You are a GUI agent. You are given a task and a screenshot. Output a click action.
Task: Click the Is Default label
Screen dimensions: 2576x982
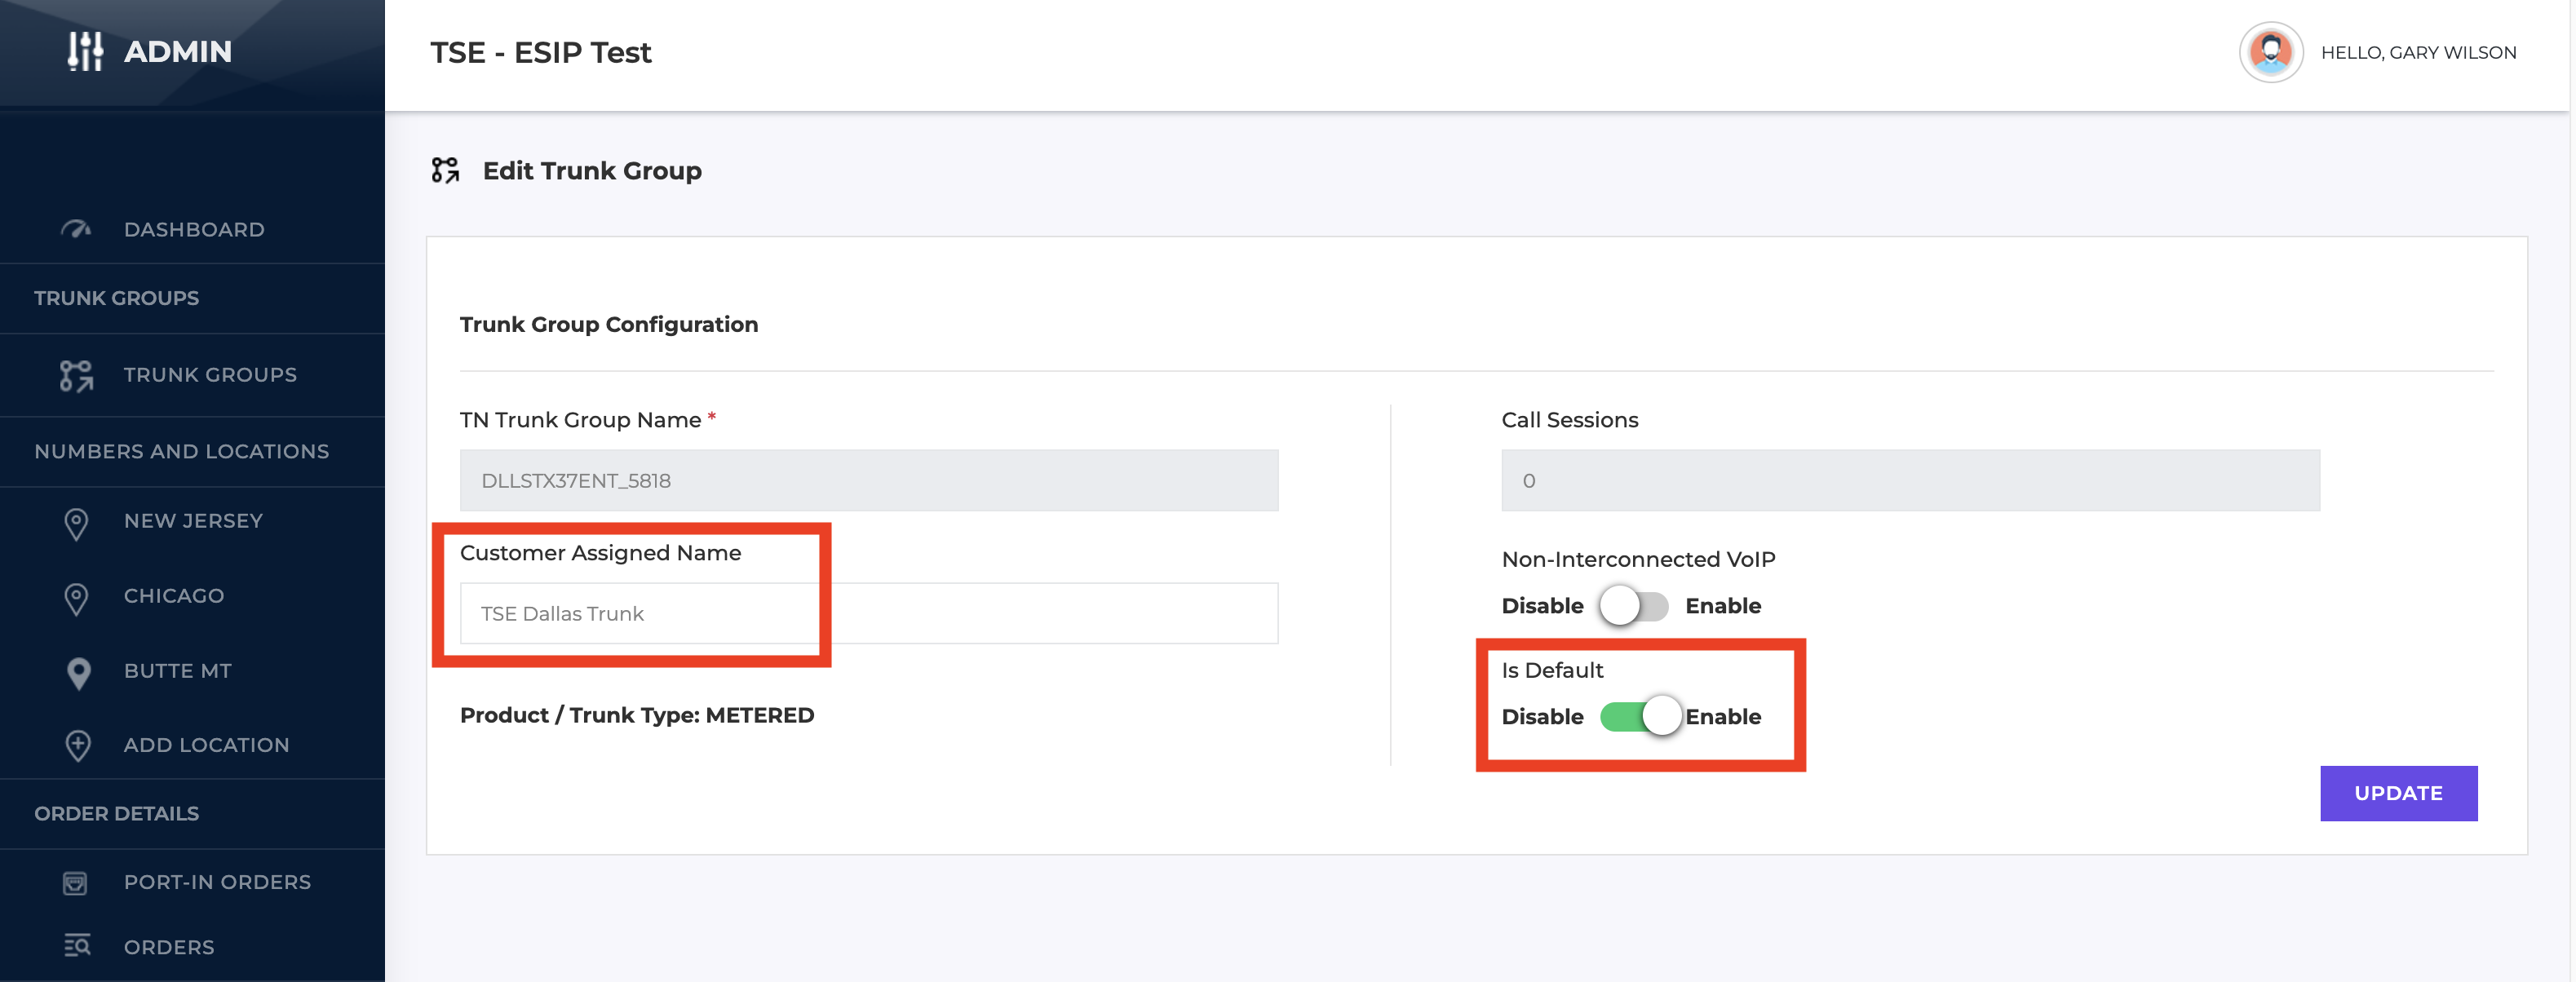pyautogui.click(x=1552, y=670)
